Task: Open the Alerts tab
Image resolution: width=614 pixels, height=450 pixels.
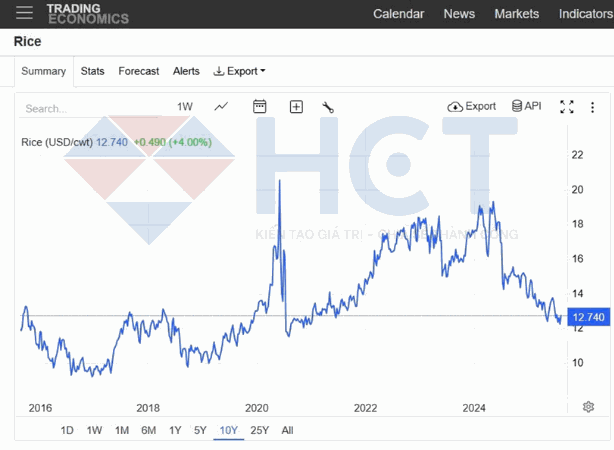Action: point(186,71)
